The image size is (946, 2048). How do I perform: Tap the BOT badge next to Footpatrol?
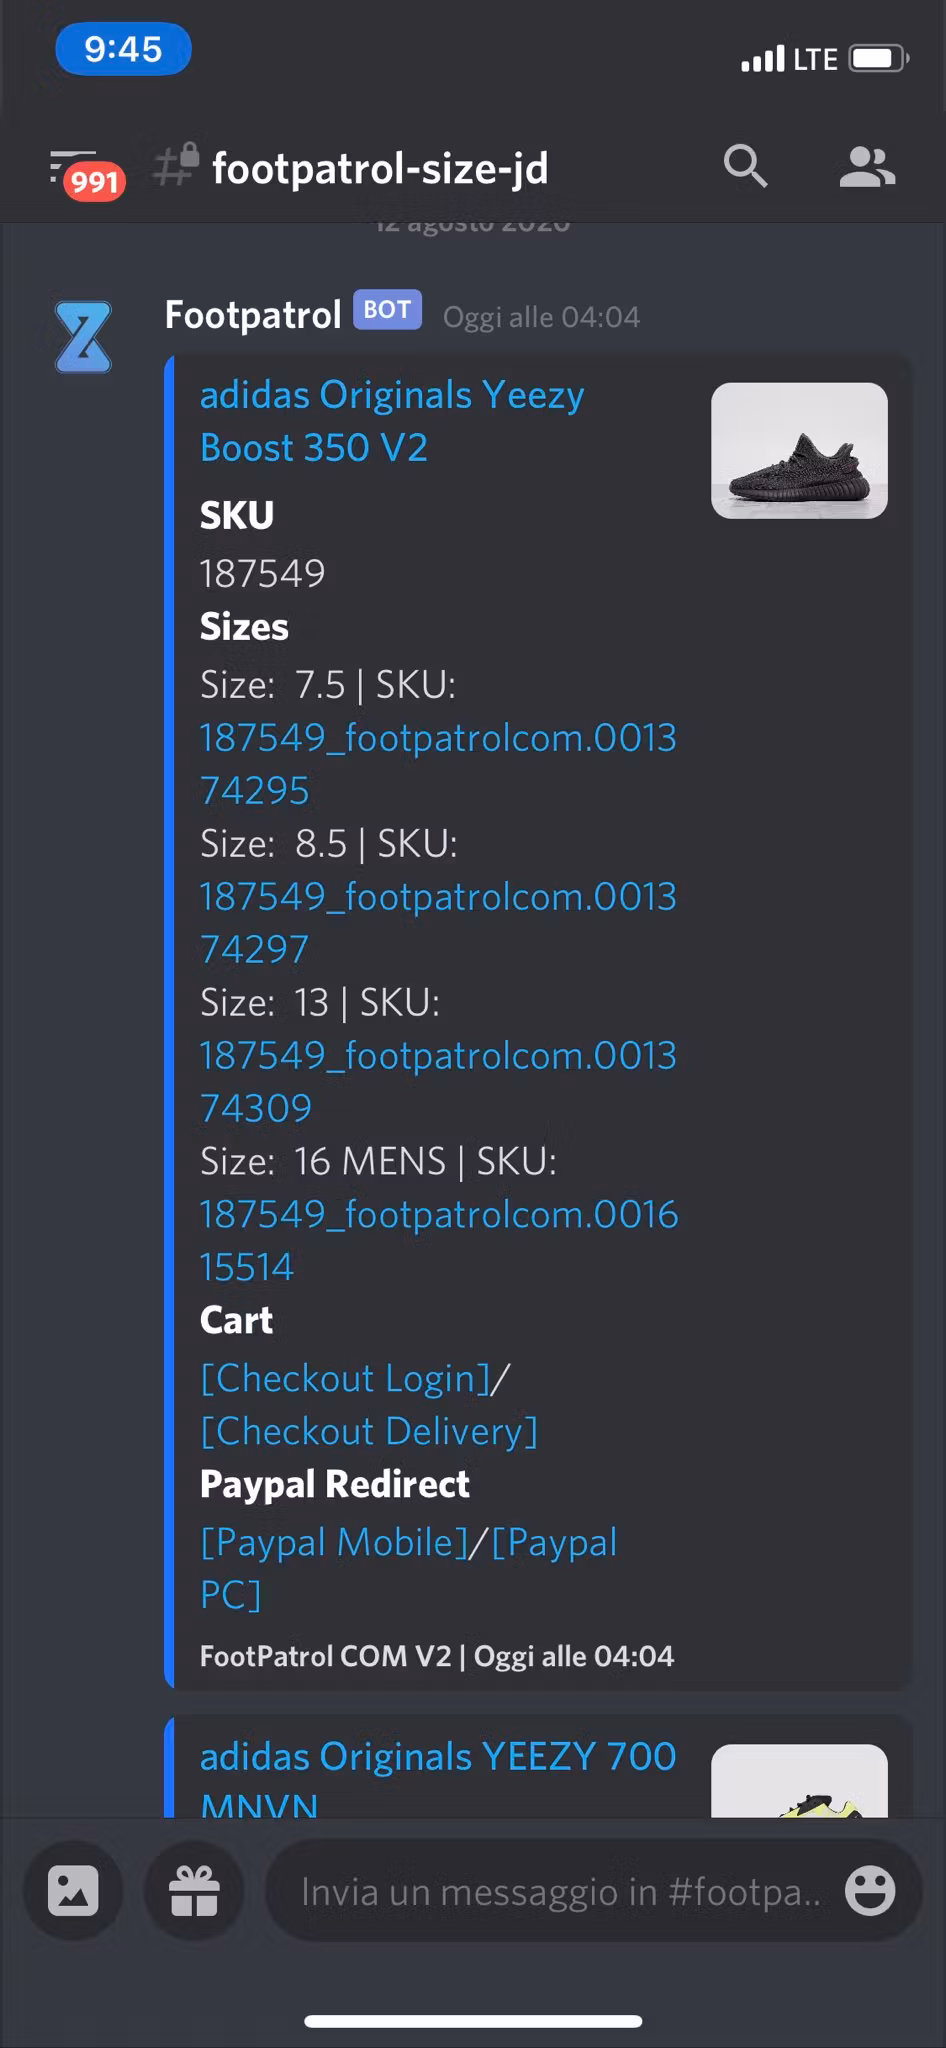tap(387, 311)
